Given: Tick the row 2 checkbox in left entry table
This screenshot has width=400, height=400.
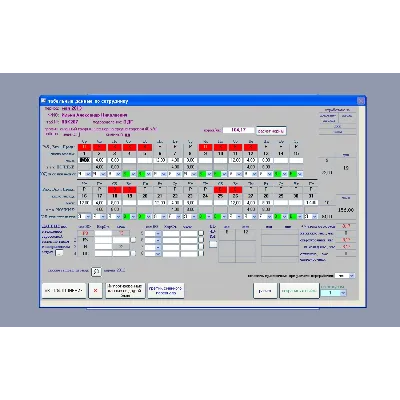Looking at the screenshot, I should point(133,240).
